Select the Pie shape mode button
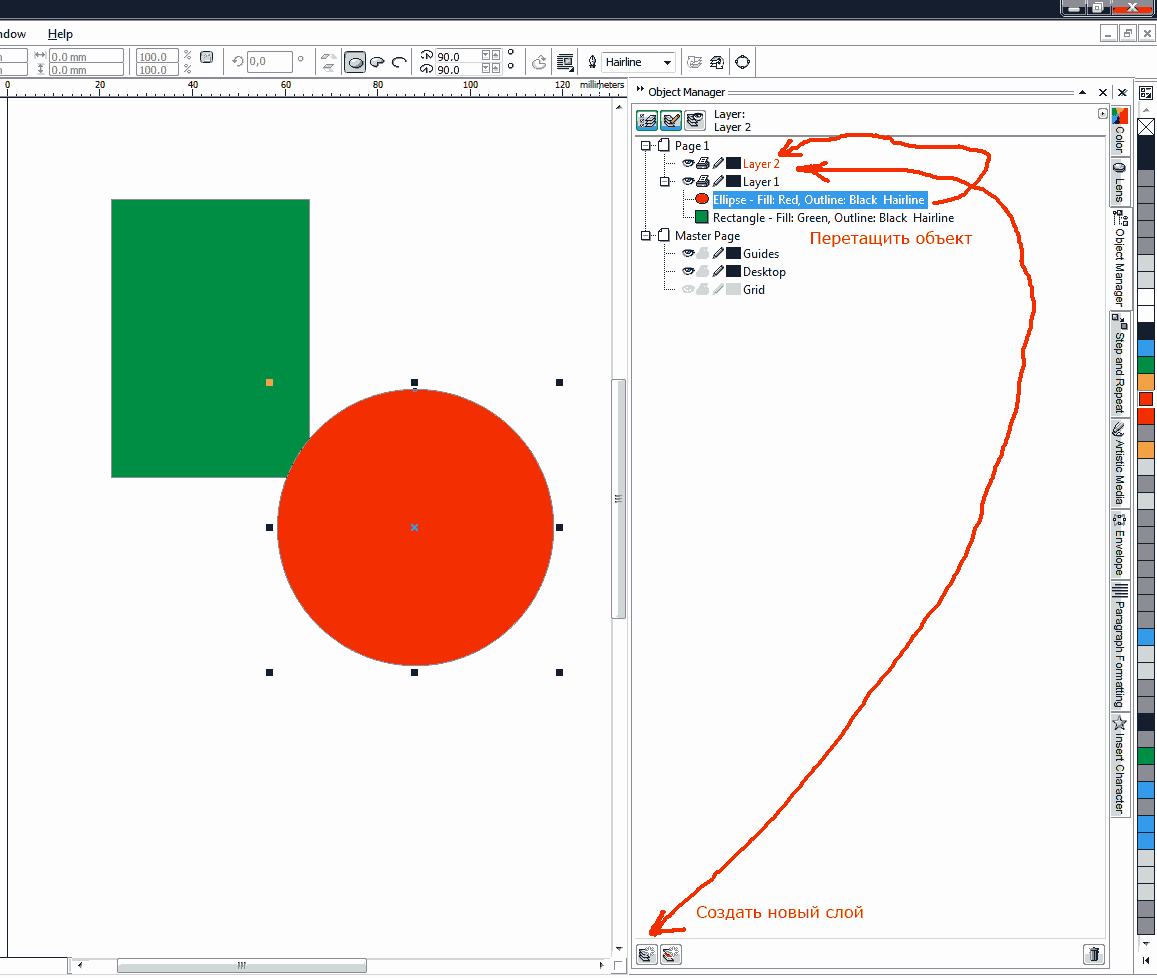Viewport: 1157px width, 978px height. coord(377,62)
